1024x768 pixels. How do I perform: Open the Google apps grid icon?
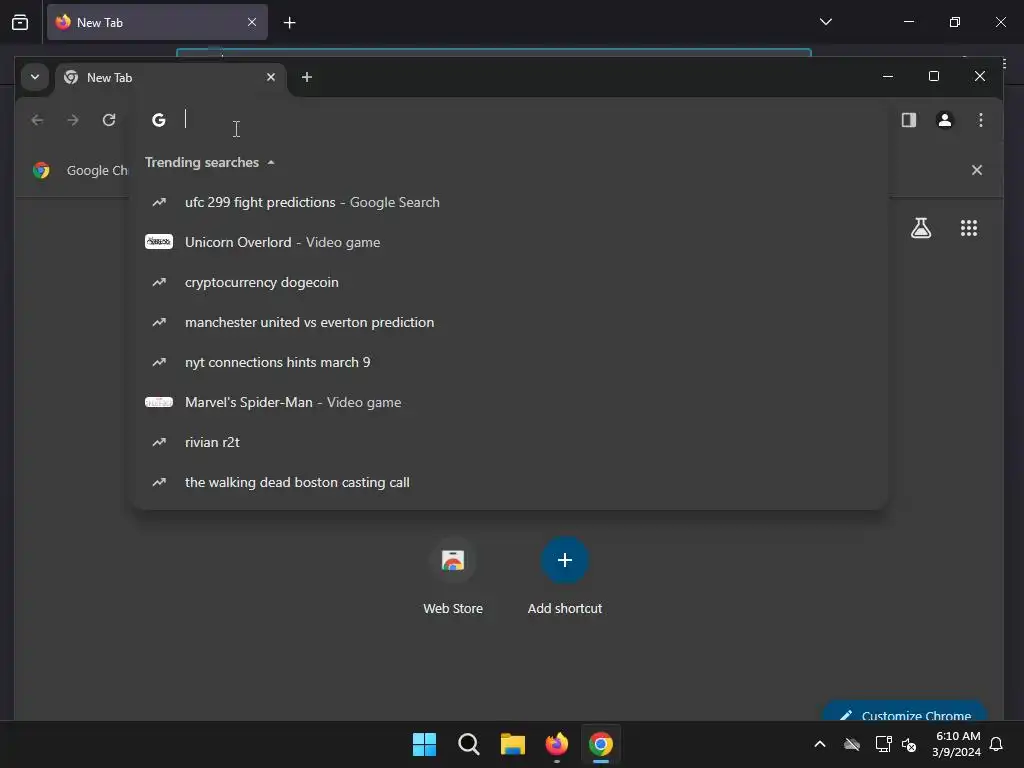(x=968, y=228)
